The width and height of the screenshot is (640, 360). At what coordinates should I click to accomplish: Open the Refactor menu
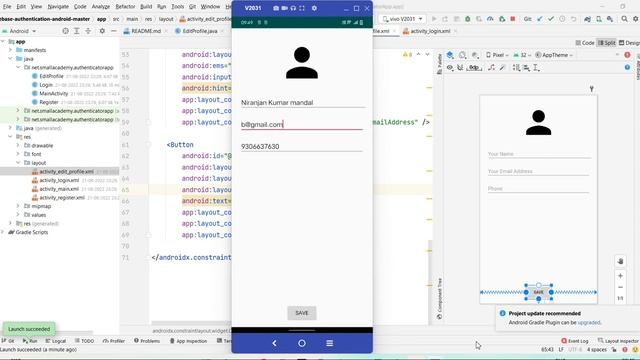tap(125, 7)
